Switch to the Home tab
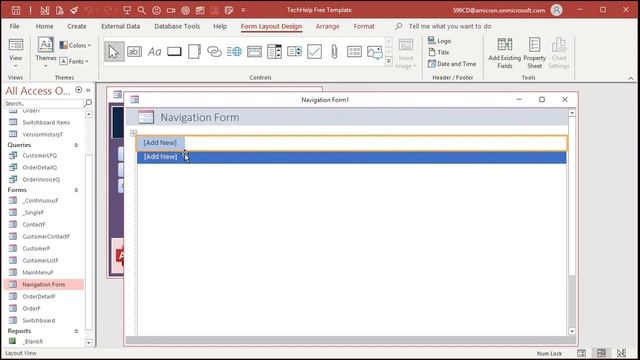The height and width of the screenshot is (360, 640). point(44,26)
